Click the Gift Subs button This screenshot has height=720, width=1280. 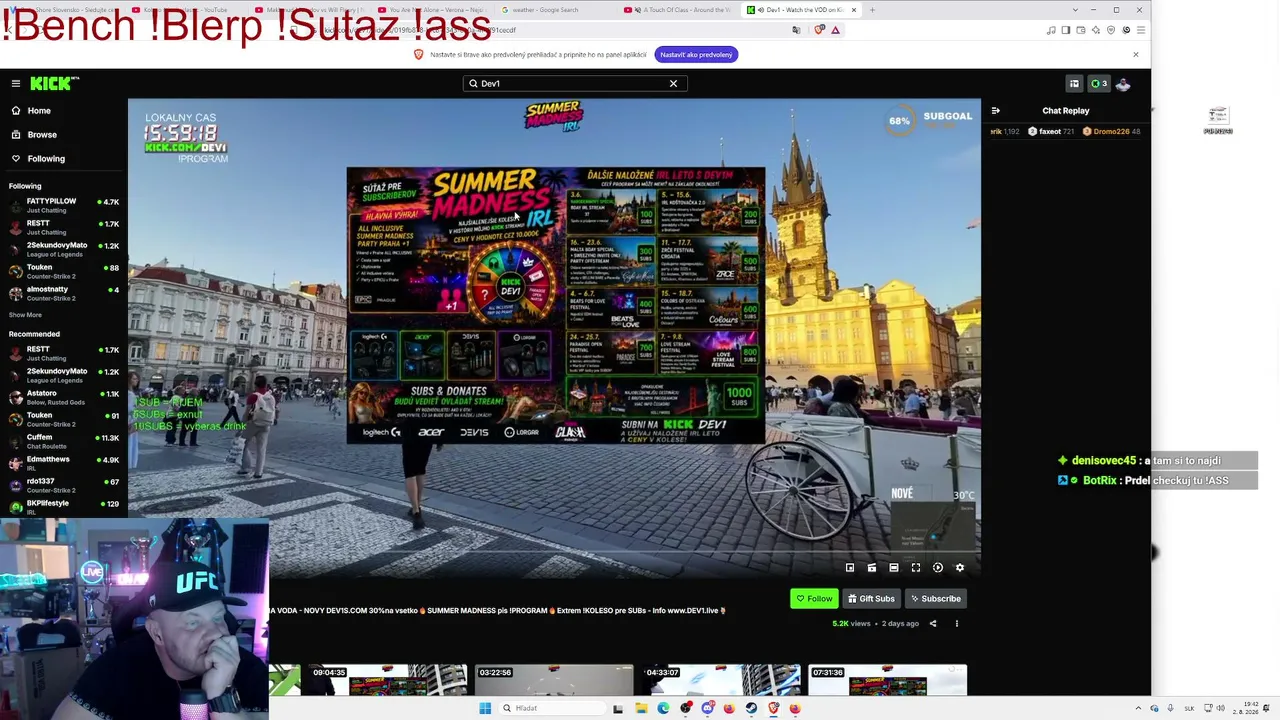871,599
